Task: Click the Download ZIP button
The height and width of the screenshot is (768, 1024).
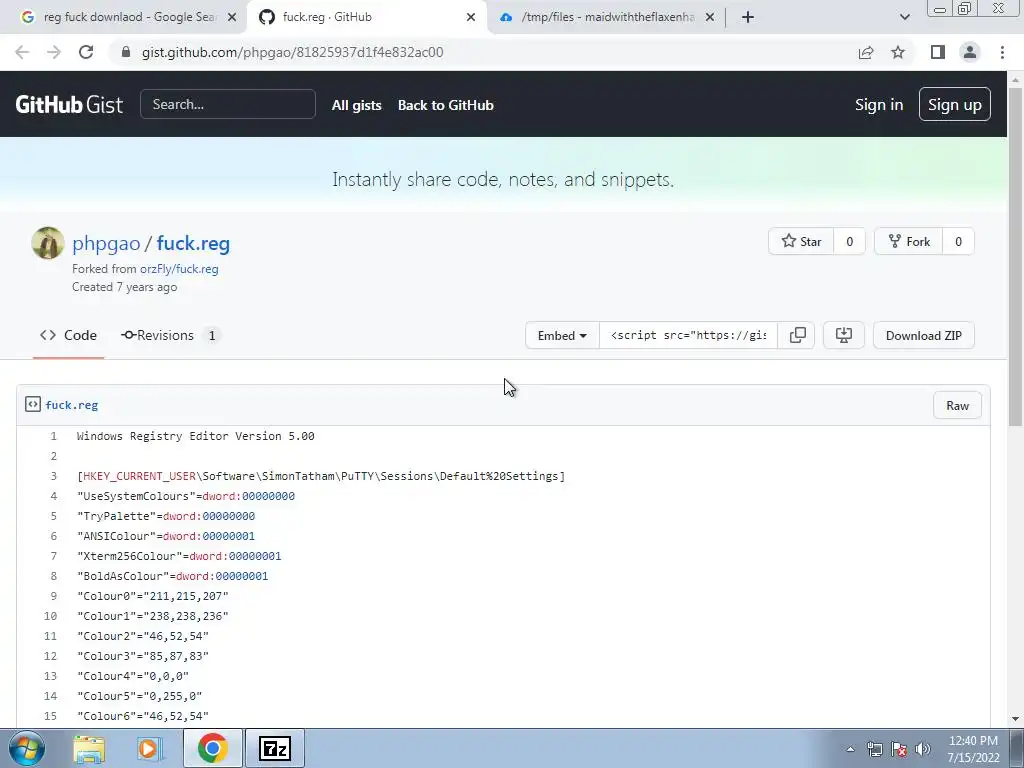Action: [923, 336]
